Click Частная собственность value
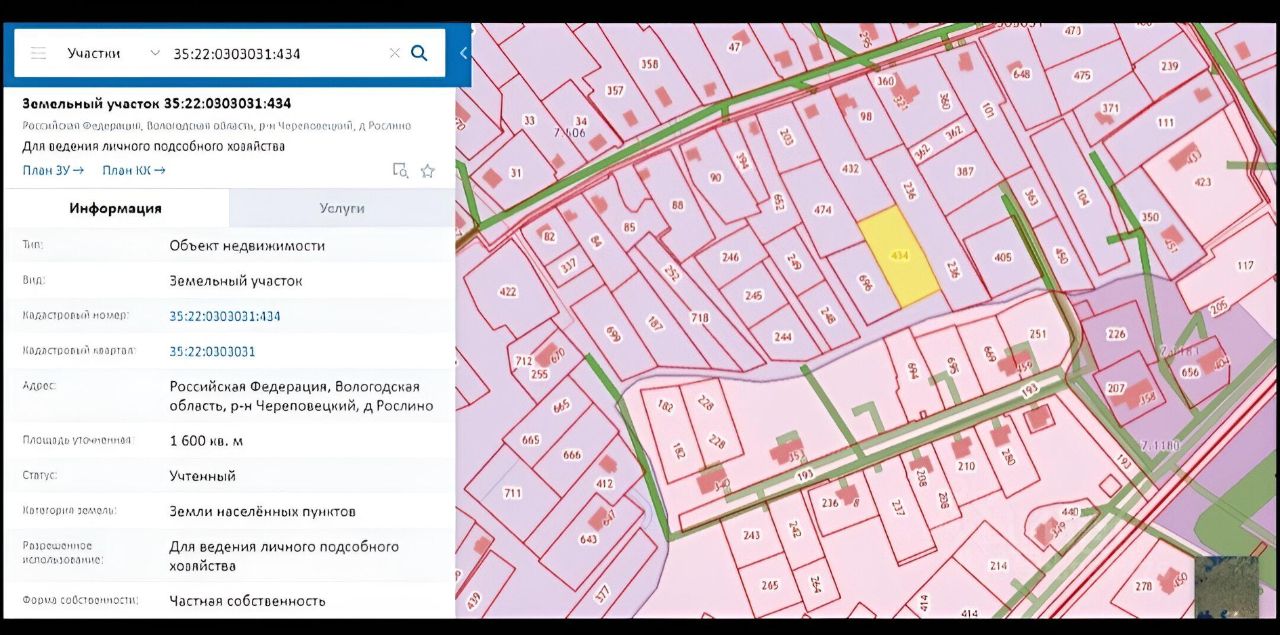The height and width of the screenshot is (635, 1280). pos(248,600)
